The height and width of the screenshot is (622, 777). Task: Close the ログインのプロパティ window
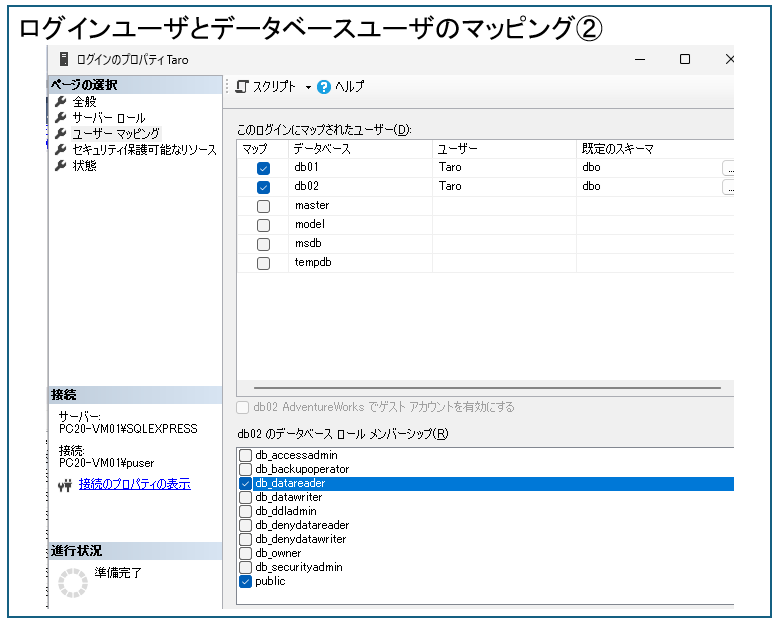click(x=729, y=59)
